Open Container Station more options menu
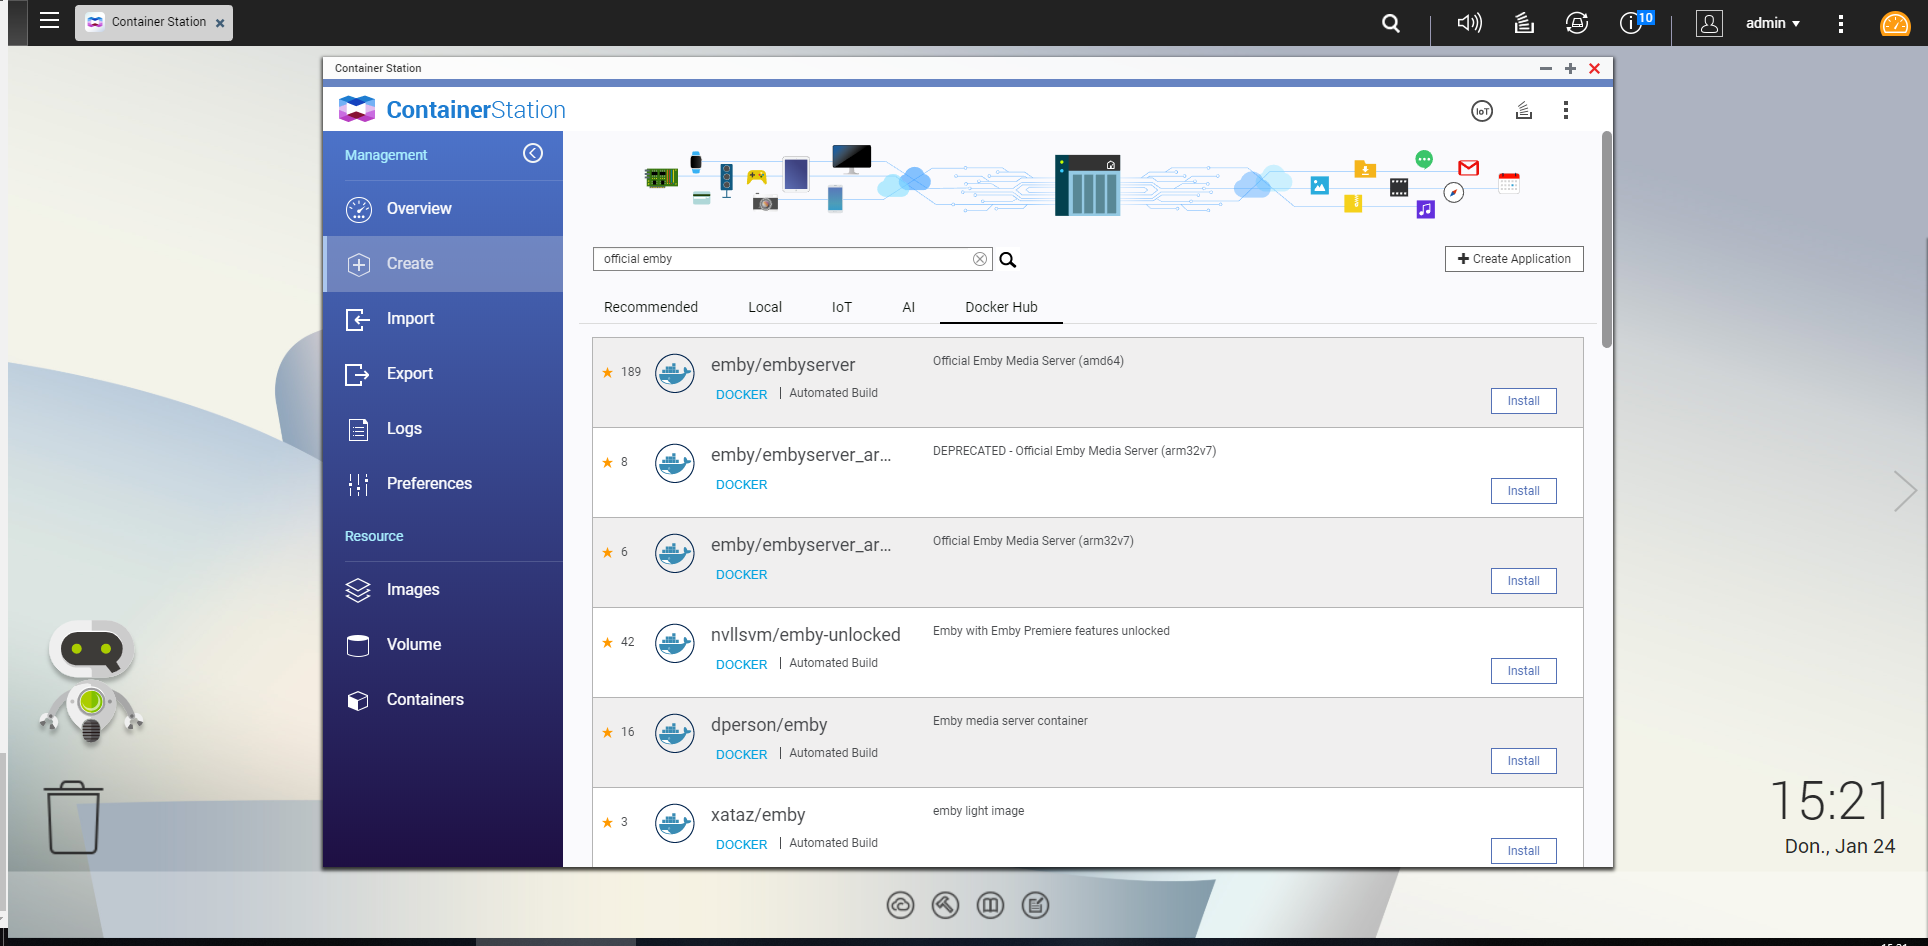 tap(1566, 110)
